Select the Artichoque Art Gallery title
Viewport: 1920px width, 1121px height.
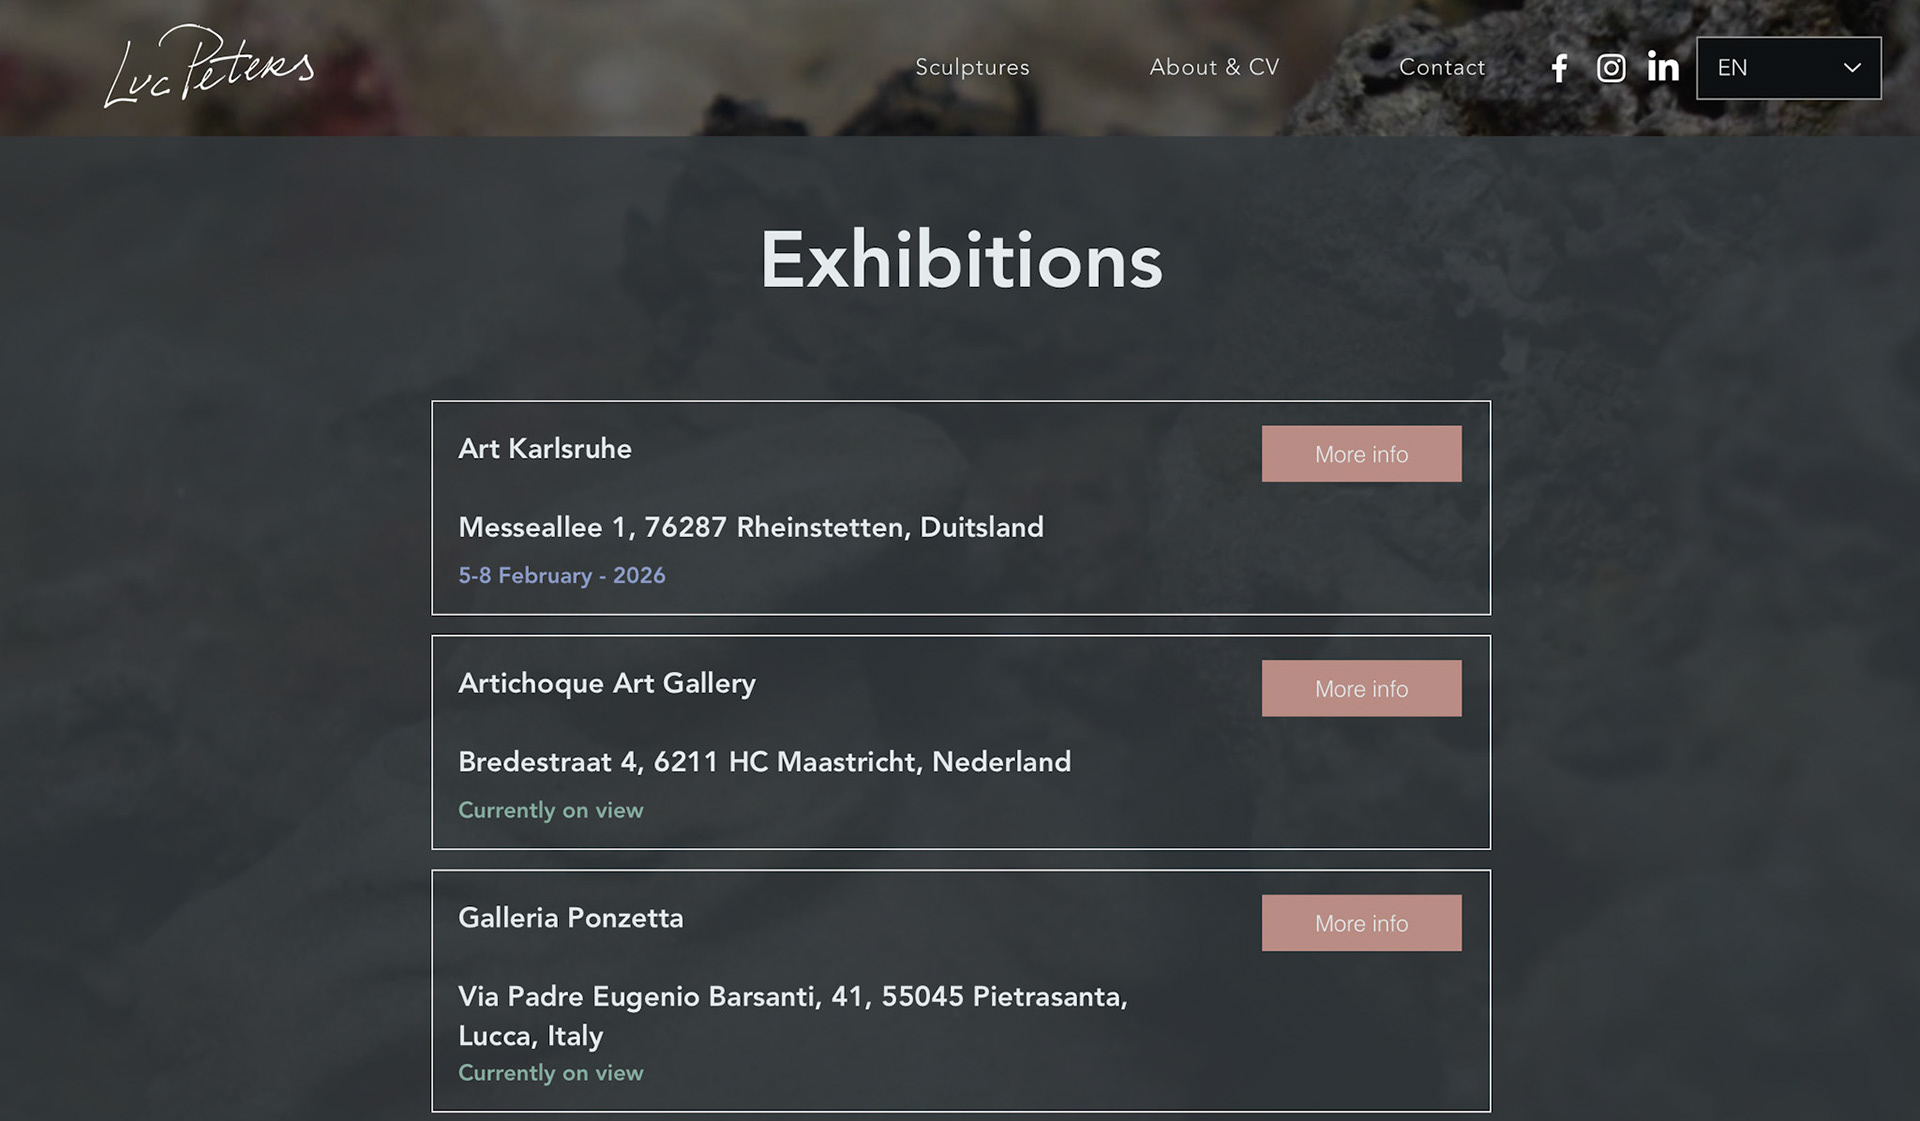pos(607,684)
